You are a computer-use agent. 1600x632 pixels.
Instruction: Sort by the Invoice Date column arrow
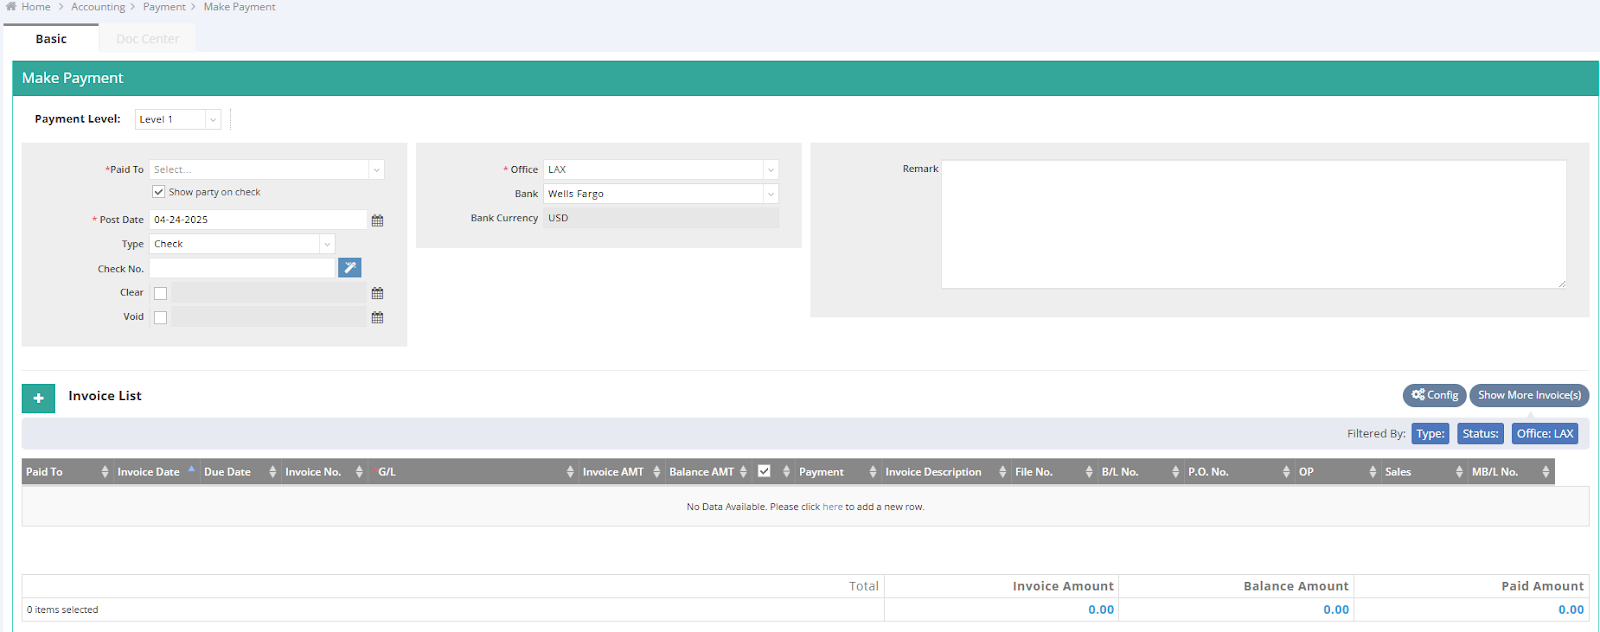(191, 469)
